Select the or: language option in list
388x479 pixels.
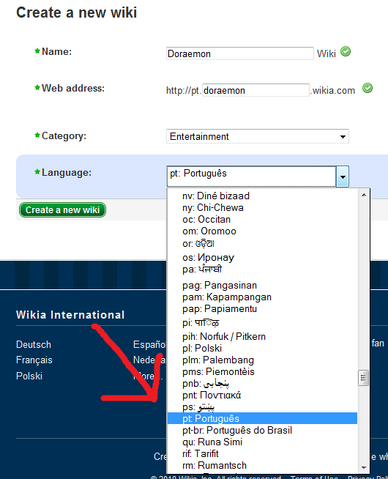click(198, 244)
